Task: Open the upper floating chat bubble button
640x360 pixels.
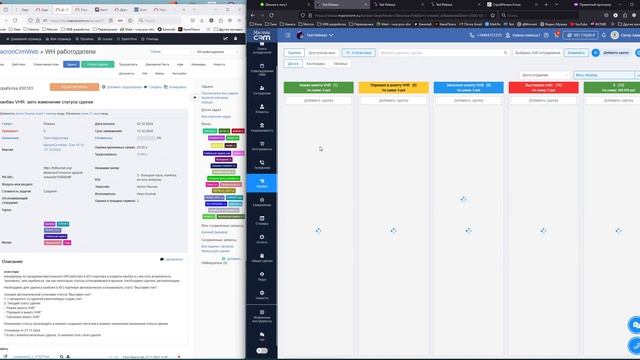Action: pyautogui.click(x=634, y=325)
